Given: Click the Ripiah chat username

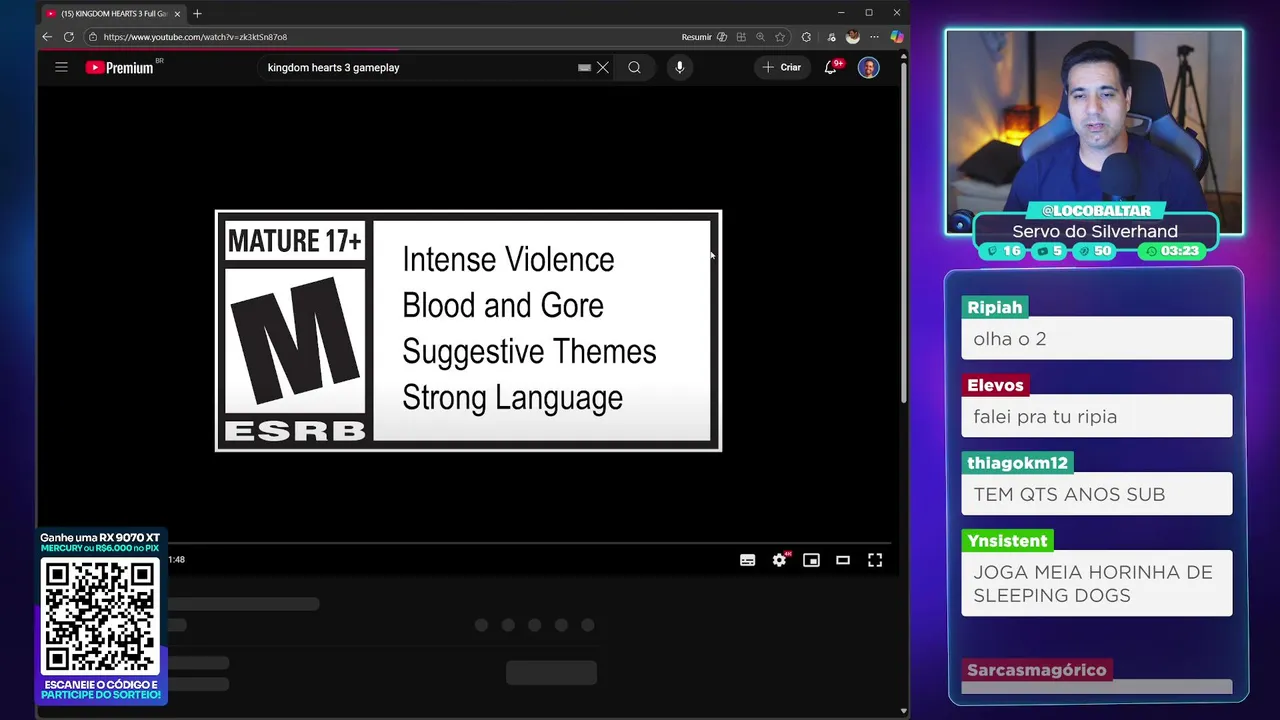Looking at the screenshot, I should click(995, 307).
